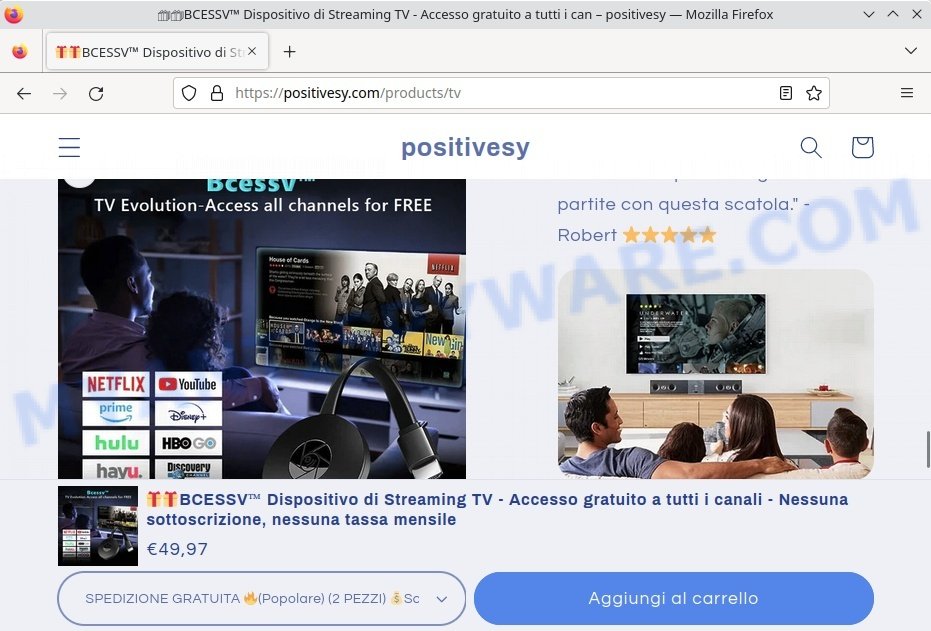The width and height of the screenshot is (931, 631).
Task: Open a new browser tab
Action: pyautogui.click(x=289, y=52)
